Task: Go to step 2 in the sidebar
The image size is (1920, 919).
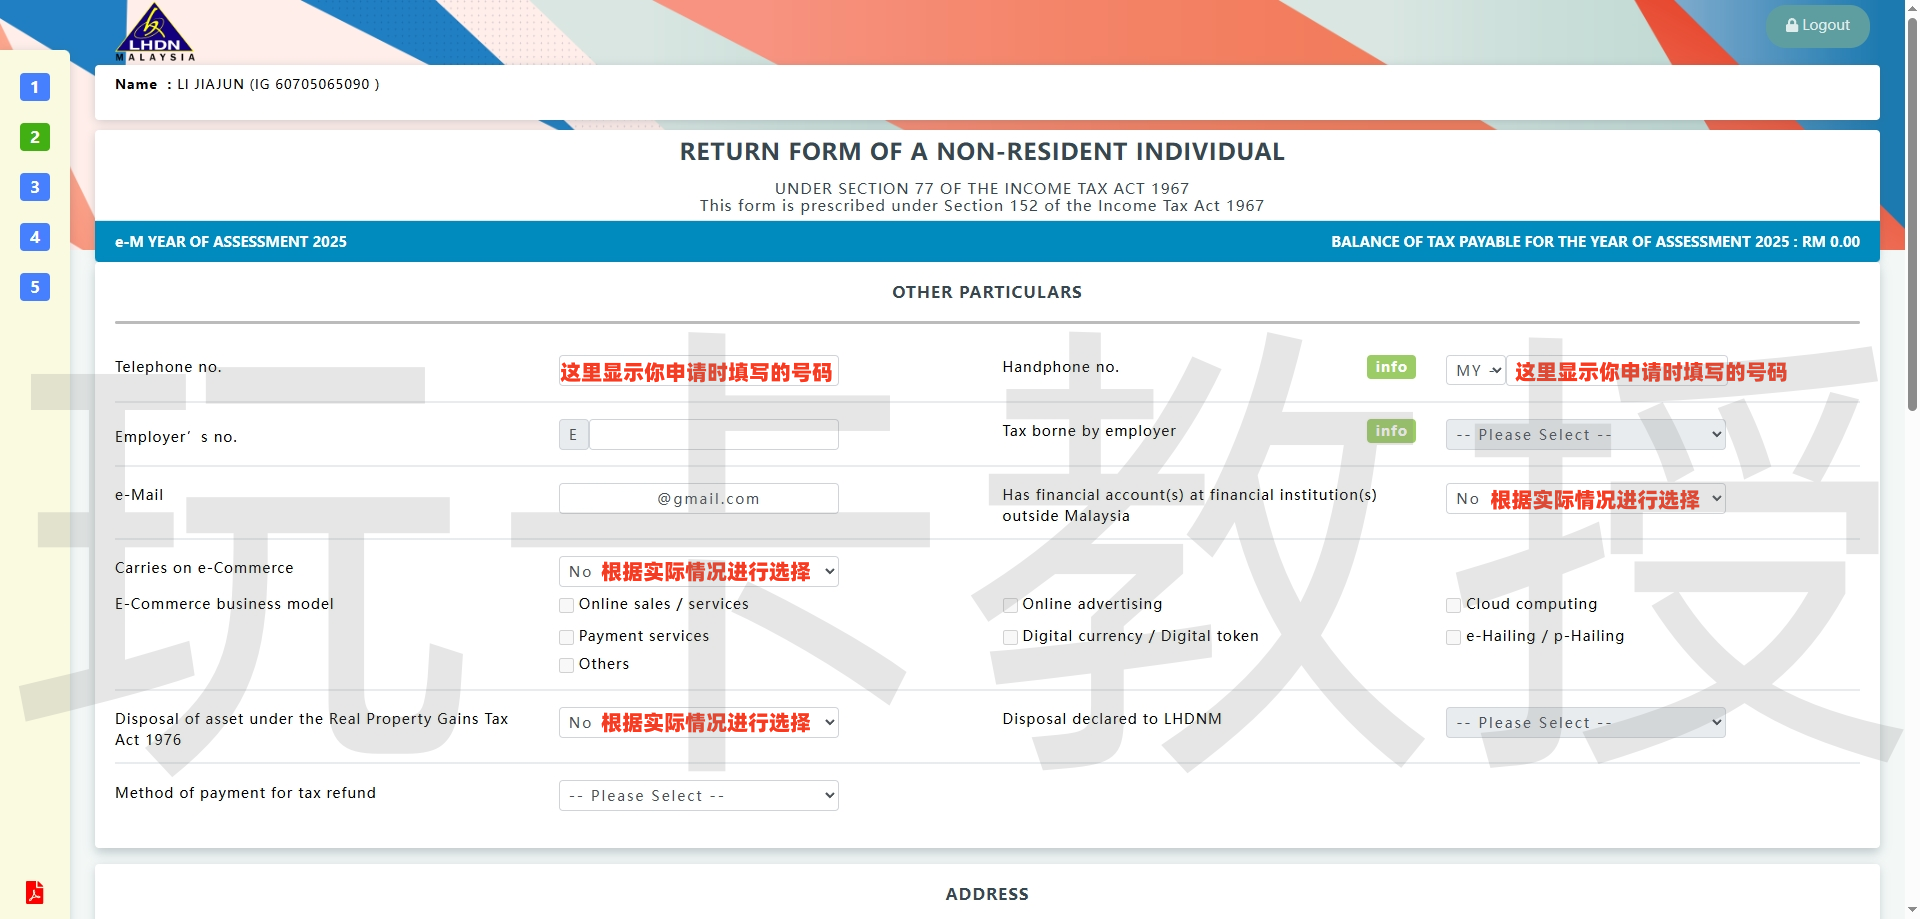Action: 35,137
